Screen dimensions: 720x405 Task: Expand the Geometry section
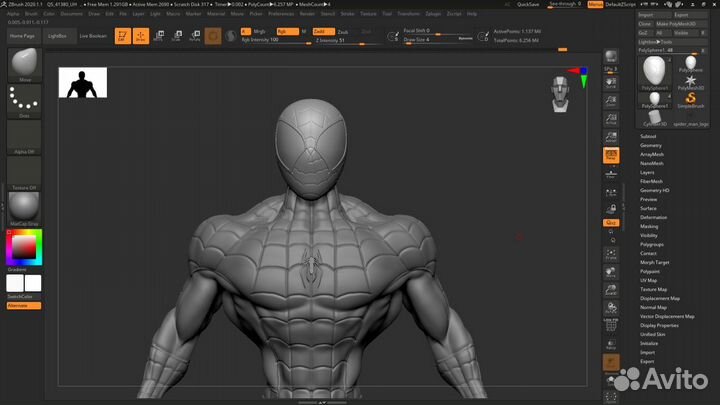[651, 145]
